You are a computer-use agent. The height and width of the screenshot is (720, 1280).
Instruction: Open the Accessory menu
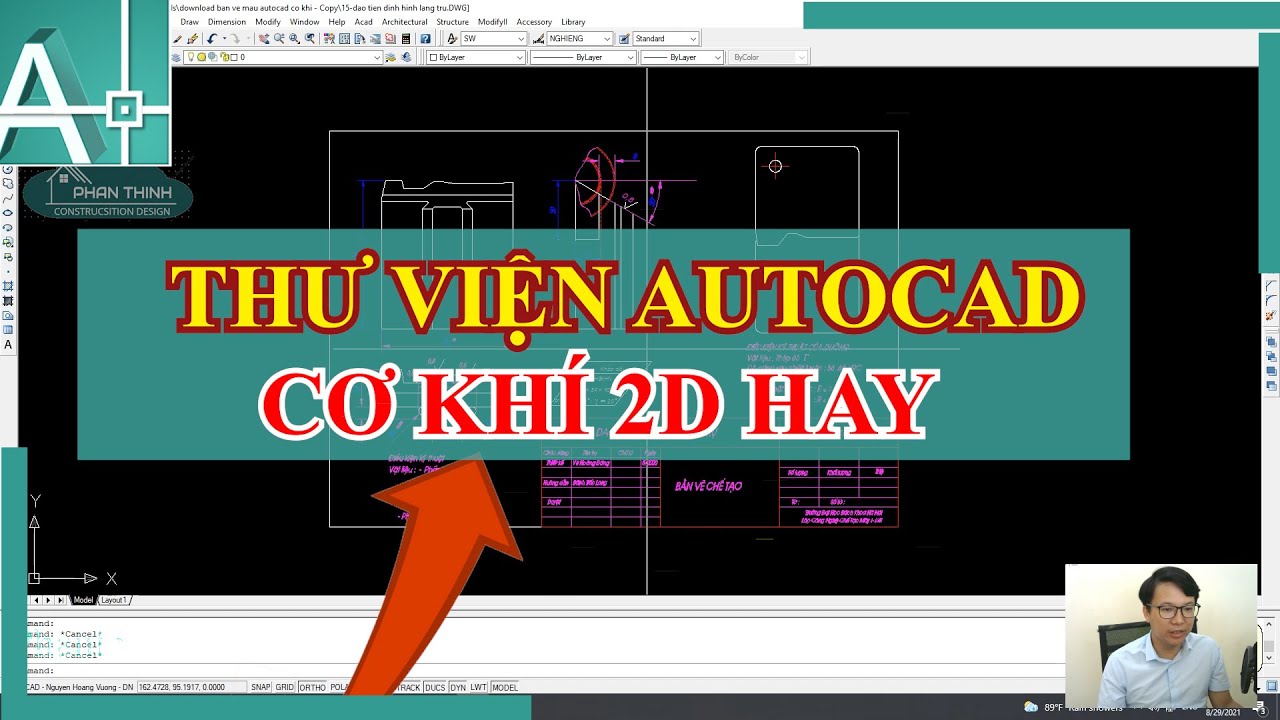tap(534, 22)
